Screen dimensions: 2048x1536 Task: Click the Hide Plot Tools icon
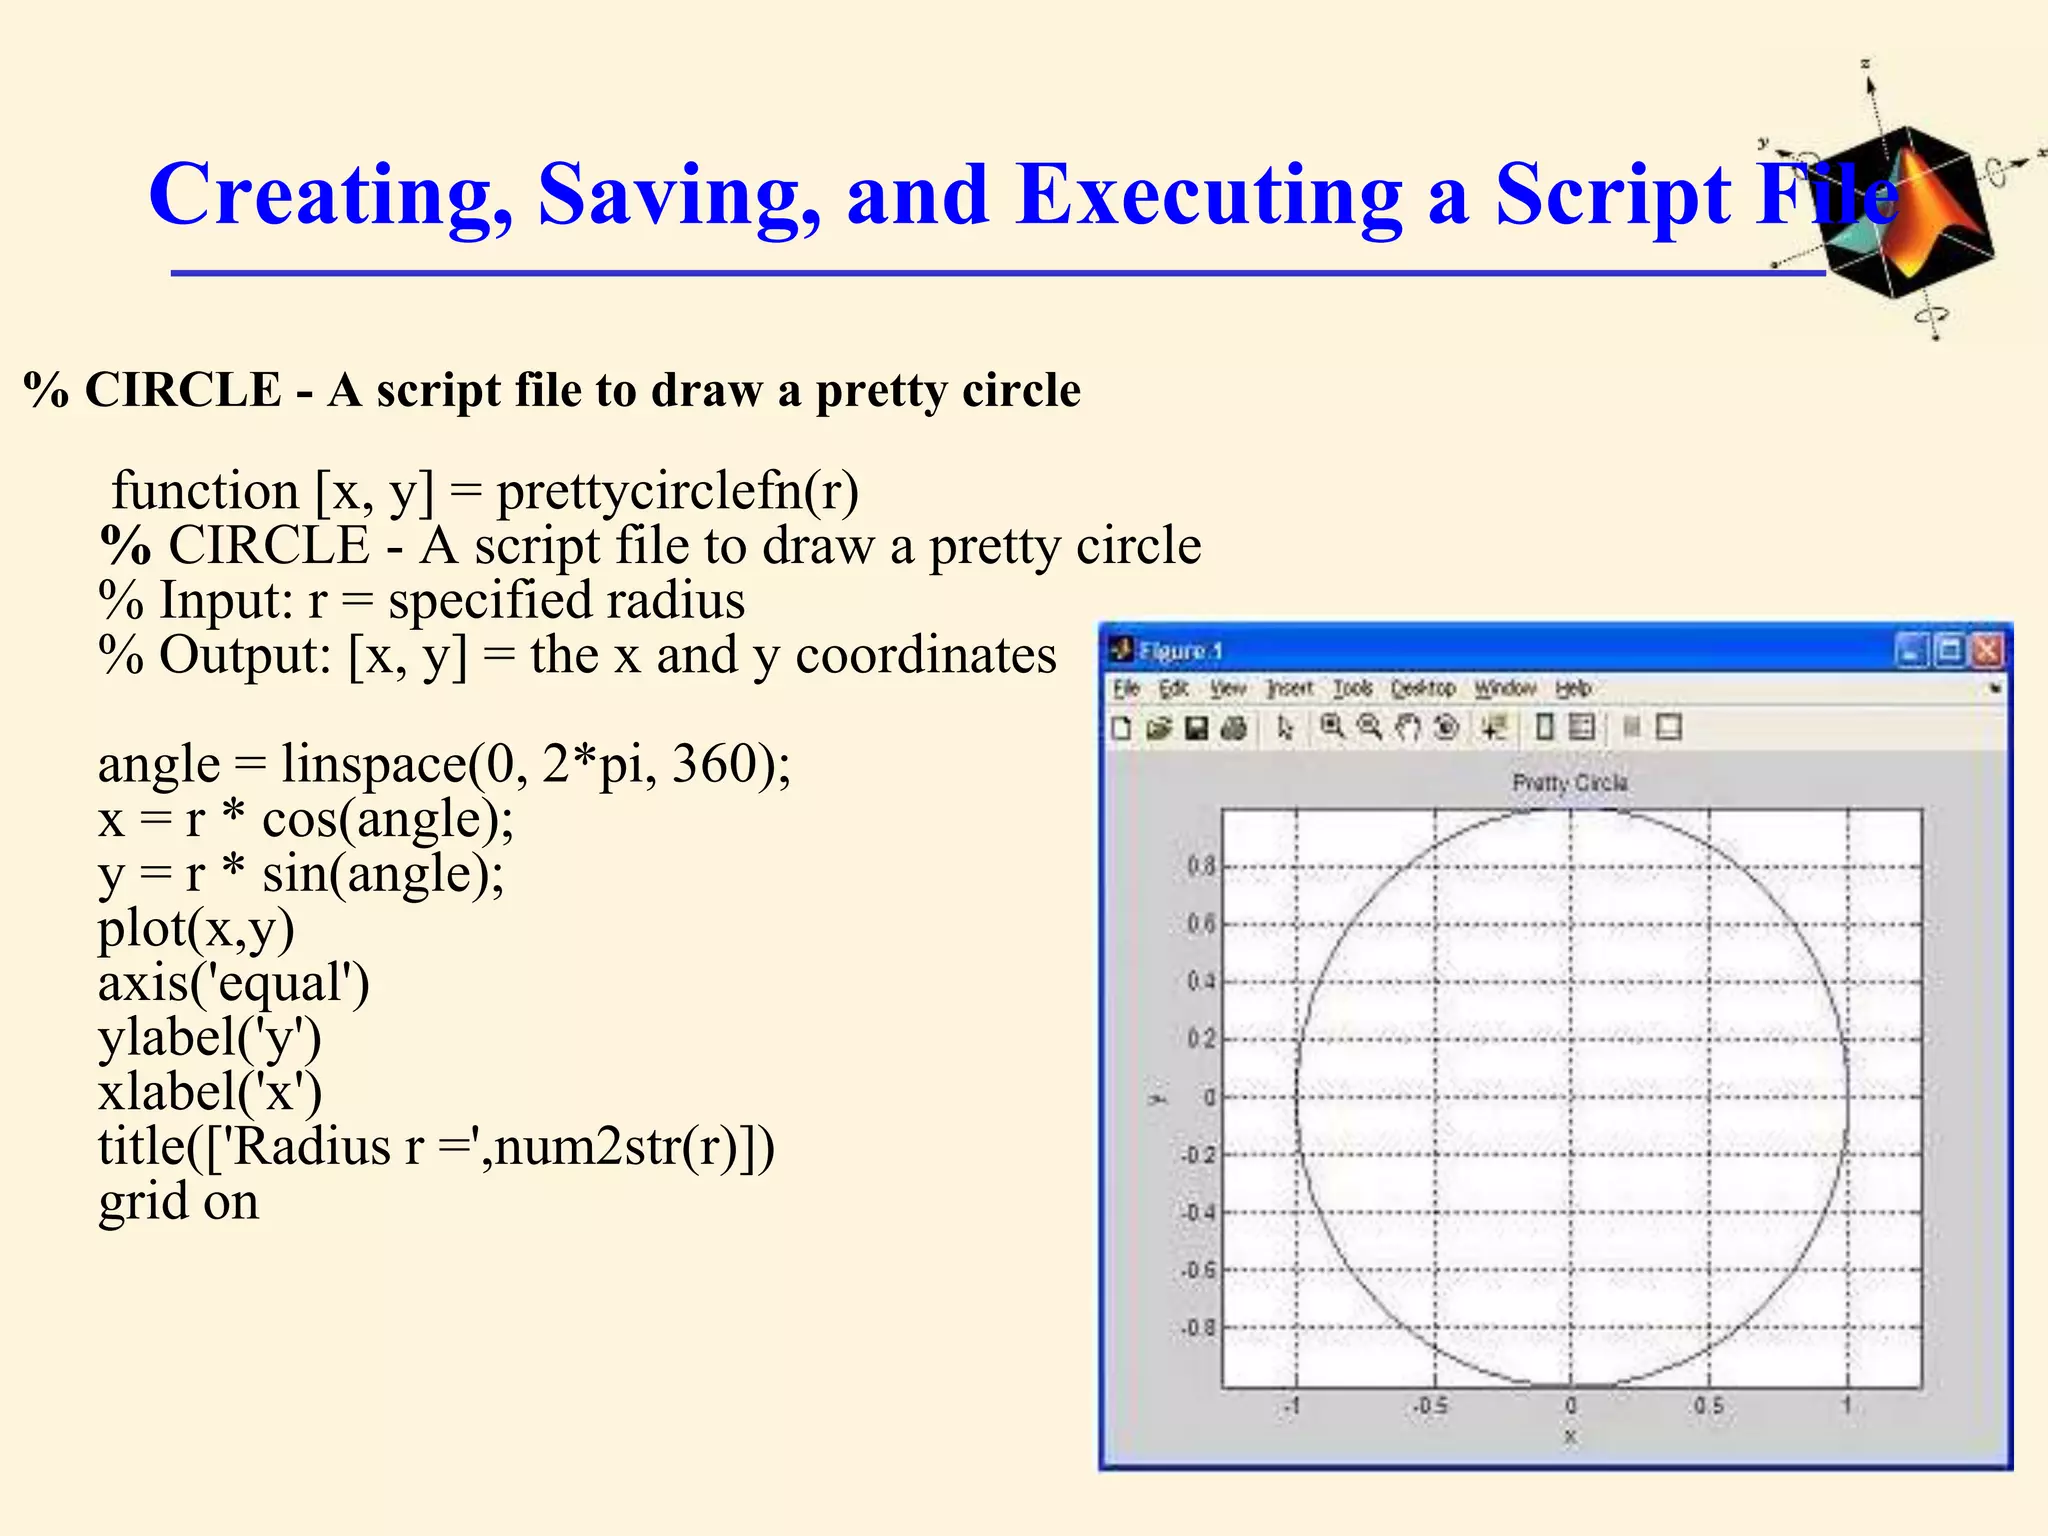(x=1631, y=727)
